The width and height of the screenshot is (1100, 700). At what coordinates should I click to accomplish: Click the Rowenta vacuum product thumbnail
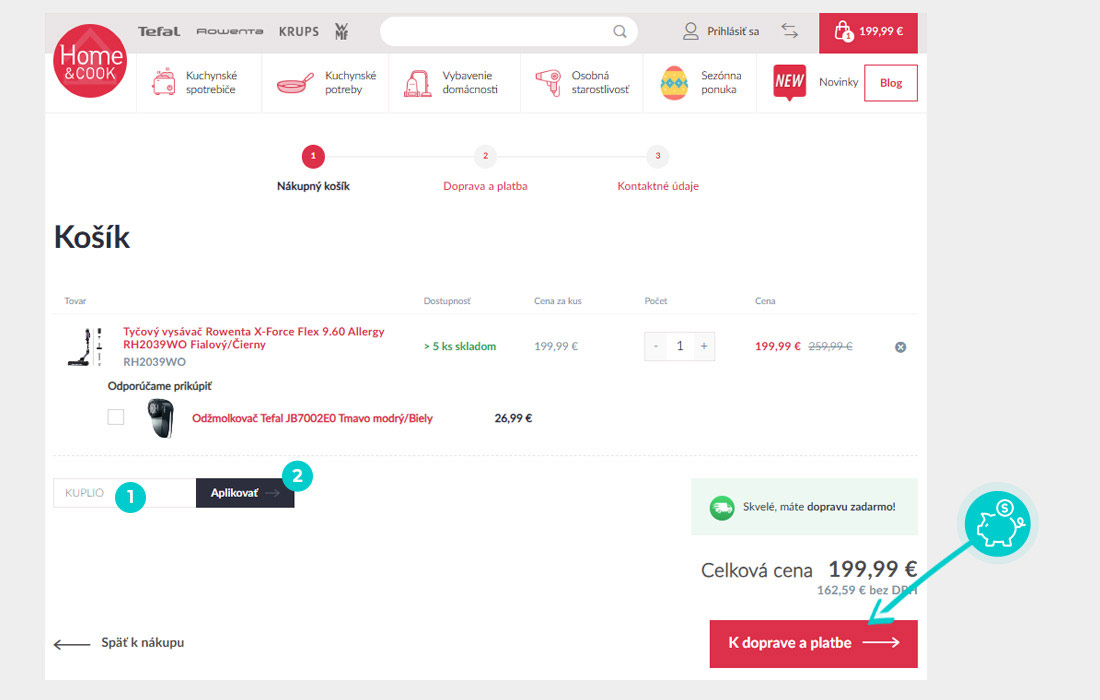(86, 346)
